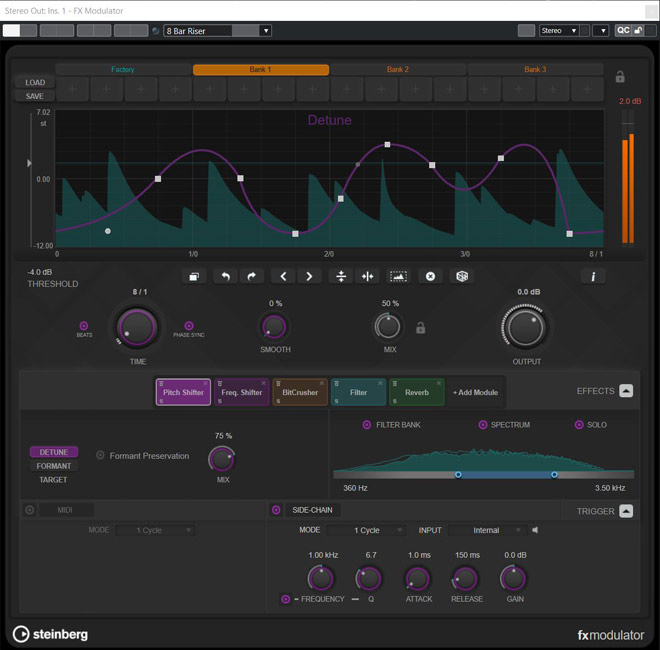Click the LOAD button

[x=35, y=83]
